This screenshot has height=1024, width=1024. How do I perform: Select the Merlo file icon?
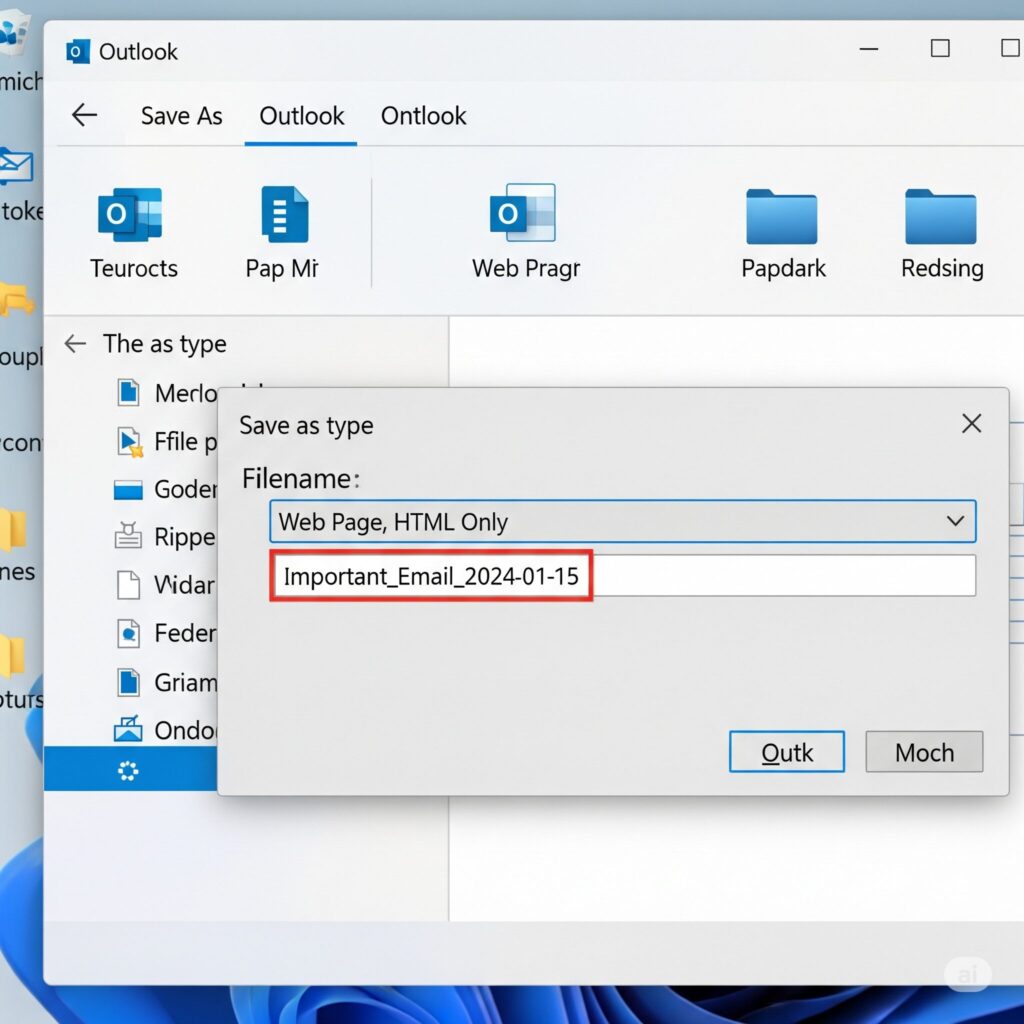tap(130, 392)
